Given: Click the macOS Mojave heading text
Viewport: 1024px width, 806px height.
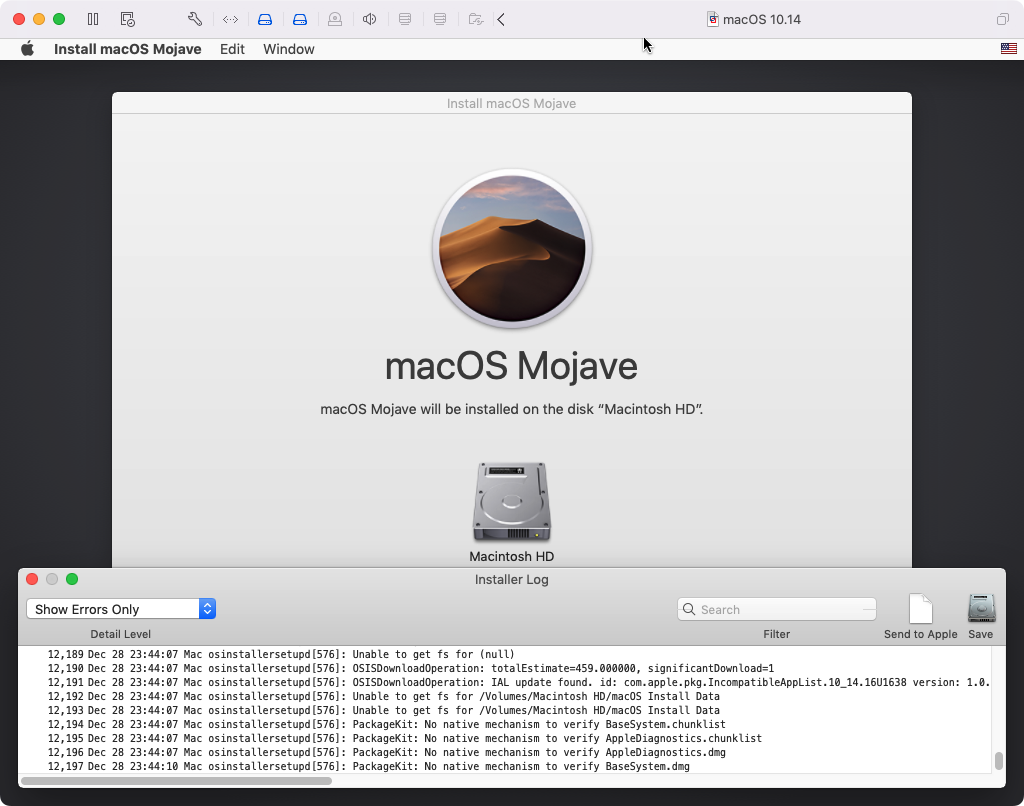Looking at the screenshot, I should pyautogui.click(x=511, y=365).
